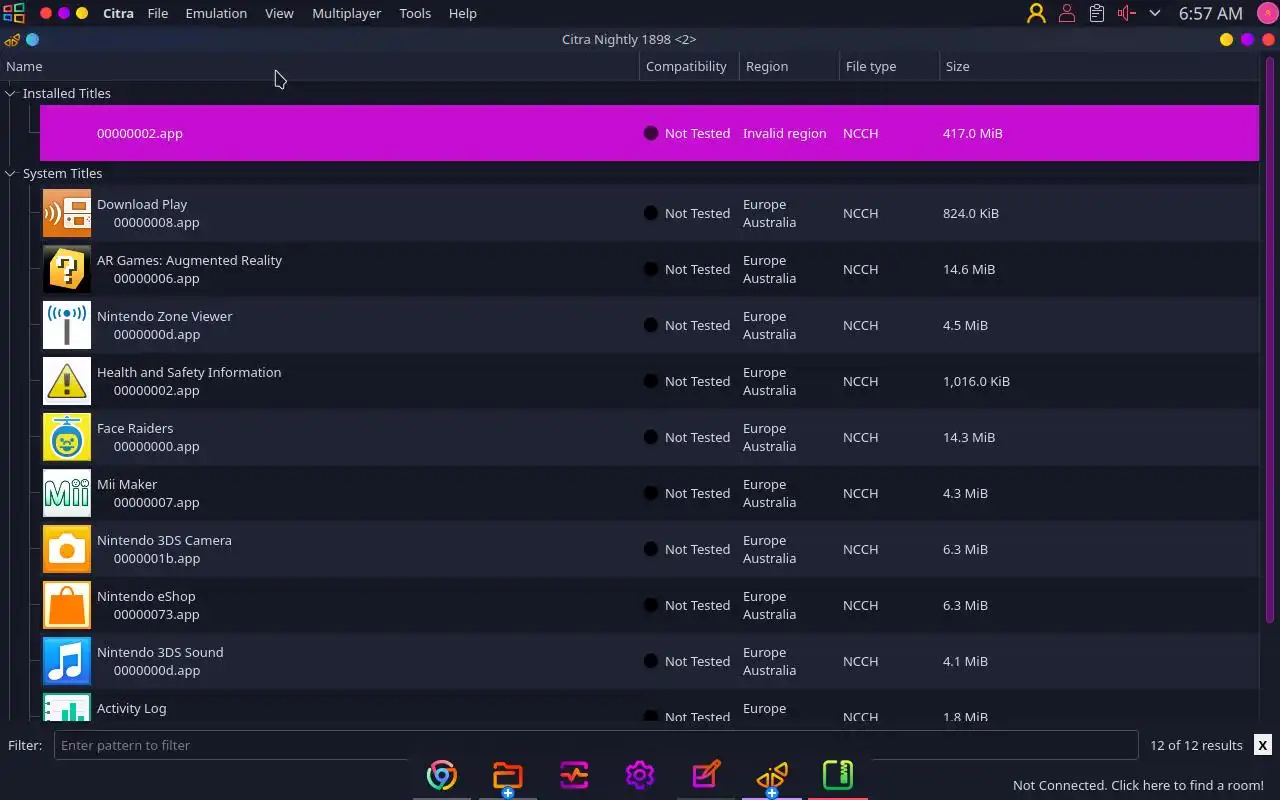Click the 12 of 12 results label
The height and width of the screenshot is (800, 1280).
pos(1196,745)
